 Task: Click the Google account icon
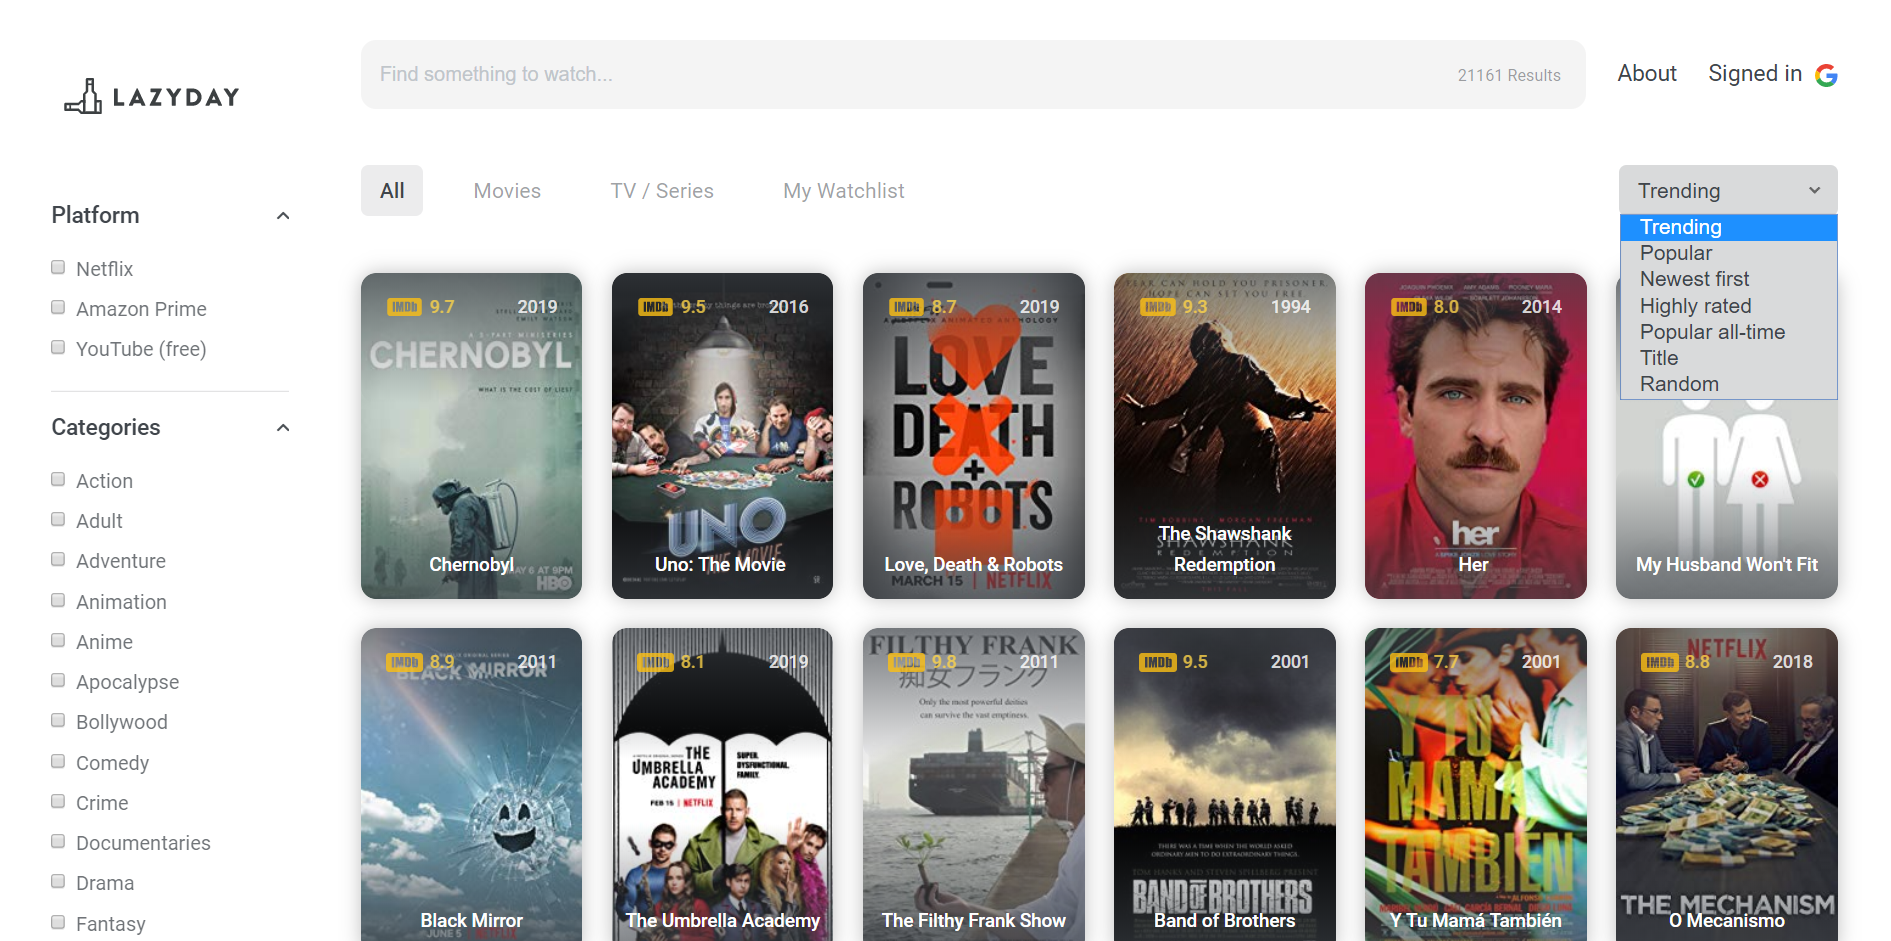pos(1826,75)
